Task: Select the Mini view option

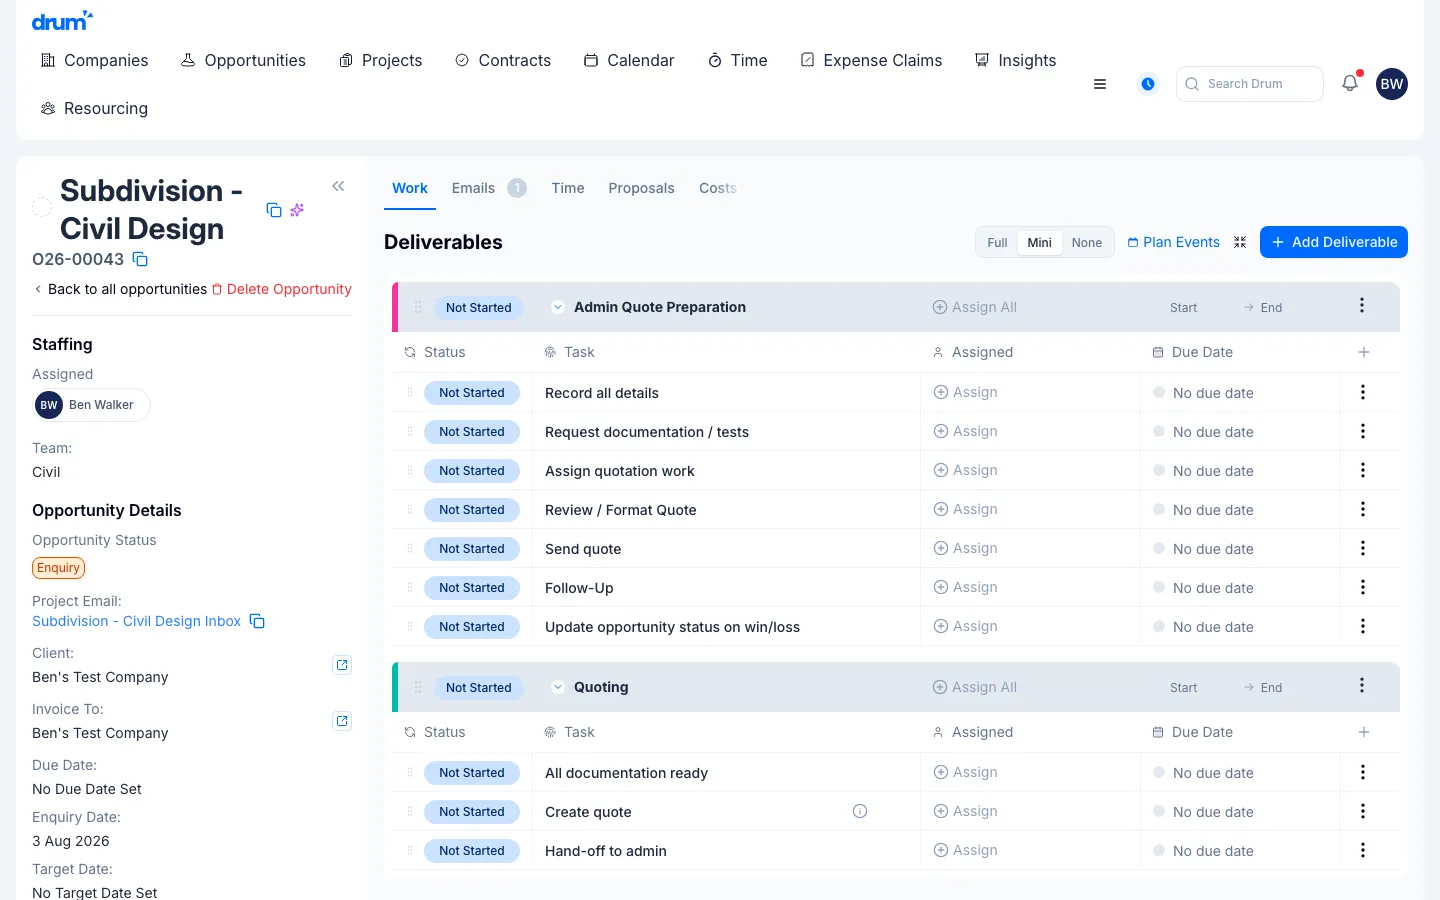Action: (1040, 243)
